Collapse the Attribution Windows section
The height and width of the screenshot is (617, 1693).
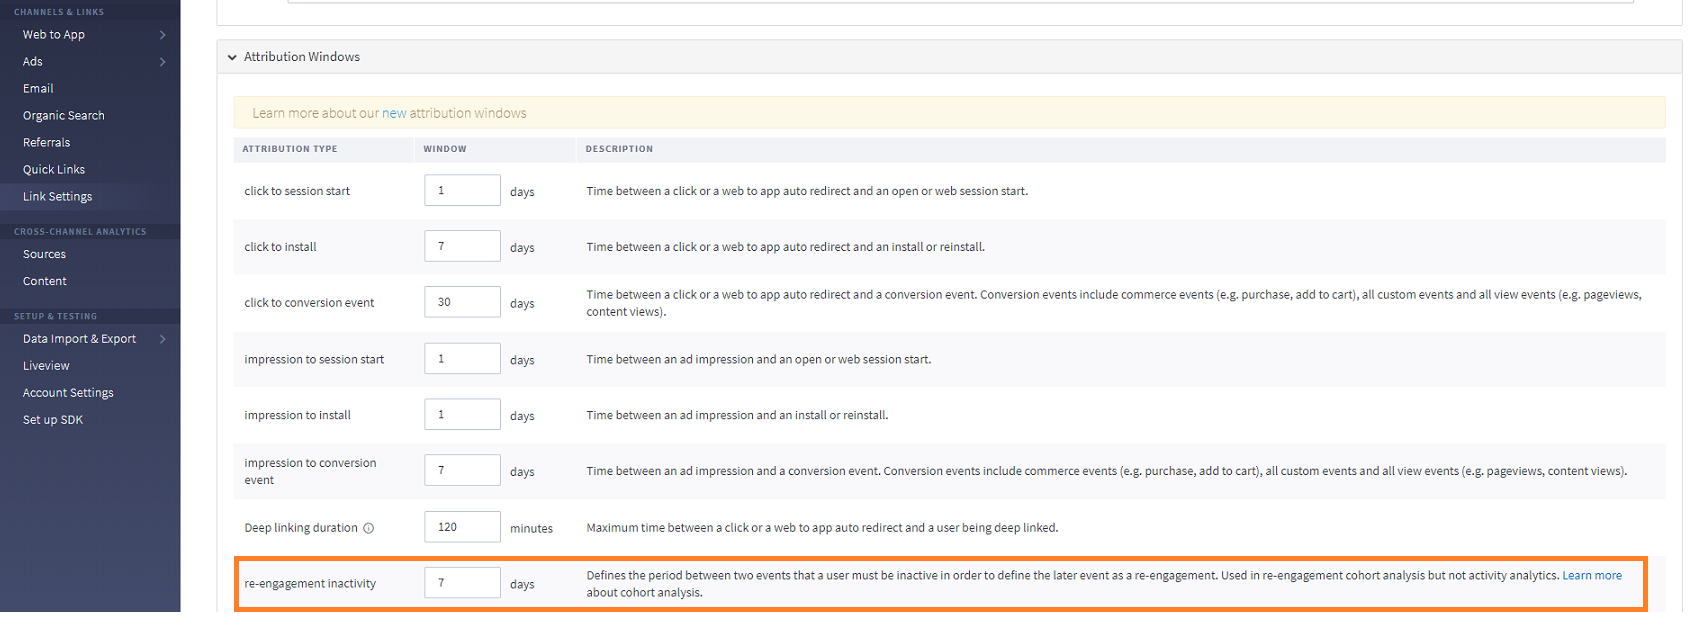click(x=232, y=58)
